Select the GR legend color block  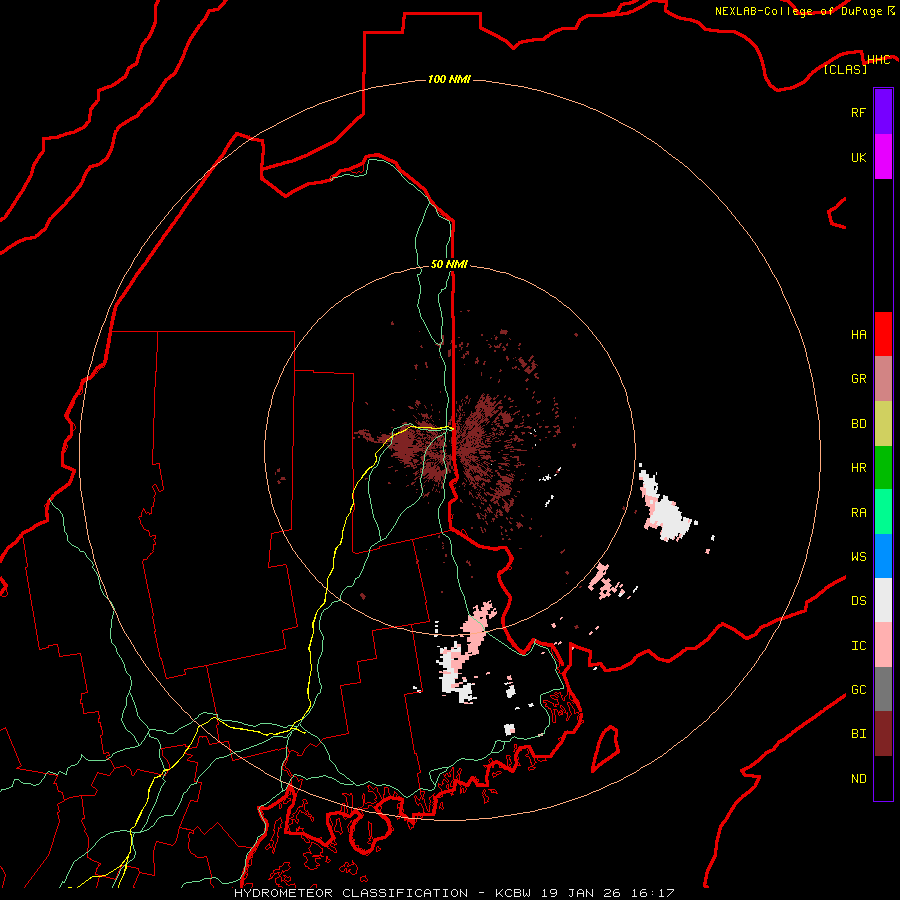tap(883, 379)
